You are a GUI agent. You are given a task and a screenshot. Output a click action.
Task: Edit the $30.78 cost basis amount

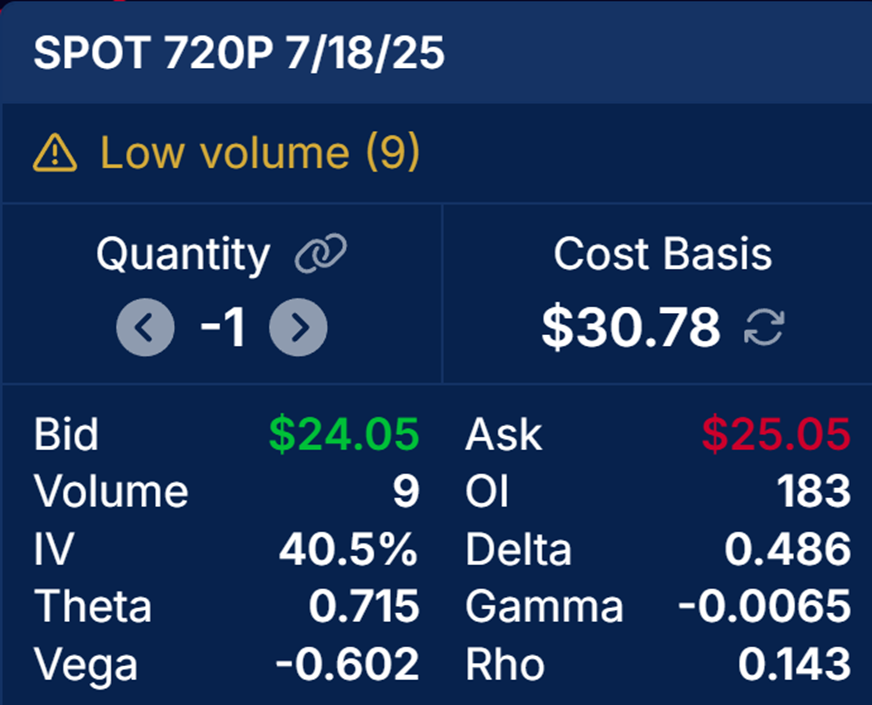pyautogui.click(x=631, y=327)
